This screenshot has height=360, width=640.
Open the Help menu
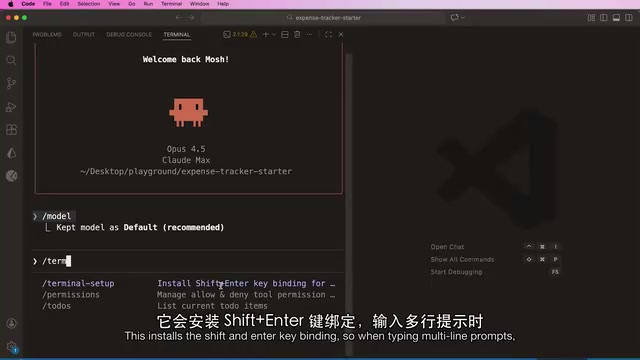[223, 4]
